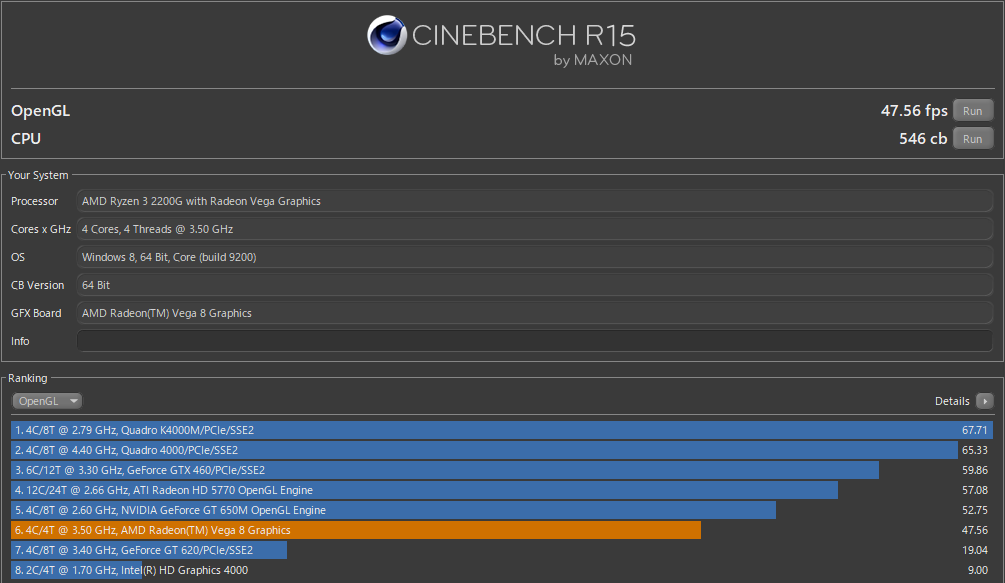Click the 47.56 fps OpenGL score
1005x583 pixels.
click(914, 111)
